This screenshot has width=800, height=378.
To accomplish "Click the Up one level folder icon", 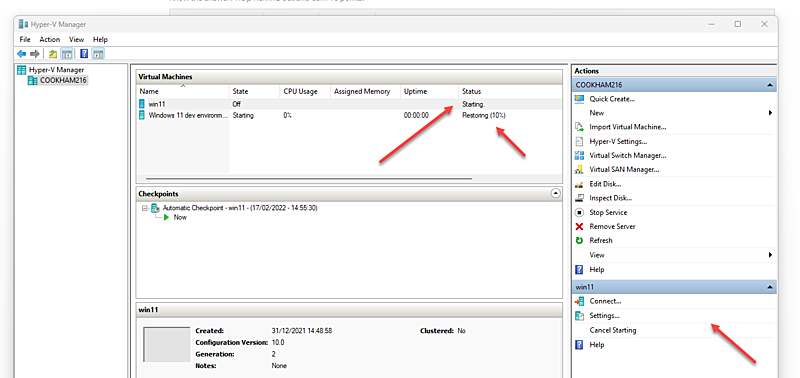I will 53,54.
